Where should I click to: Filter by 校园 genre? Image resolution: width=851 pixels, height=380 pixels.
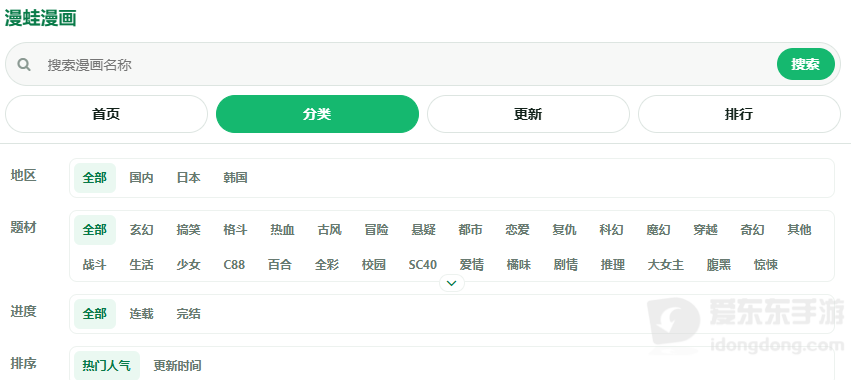(374, 264)
